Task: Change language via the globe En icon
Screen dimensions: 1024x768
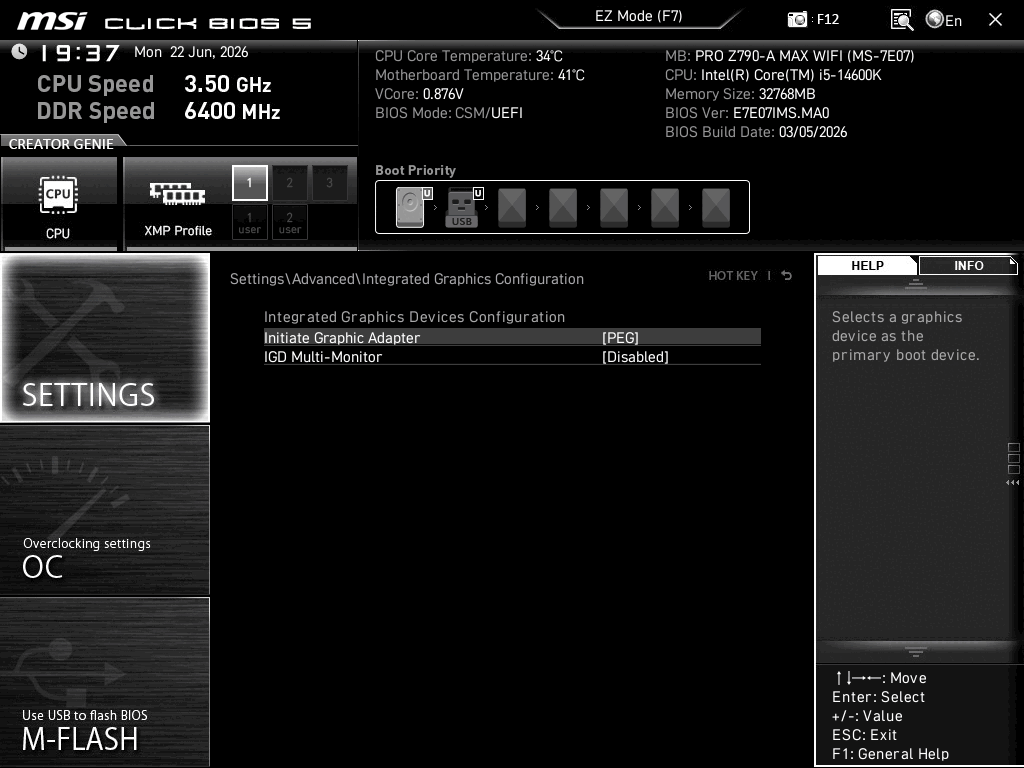Action: click(944, 20)
